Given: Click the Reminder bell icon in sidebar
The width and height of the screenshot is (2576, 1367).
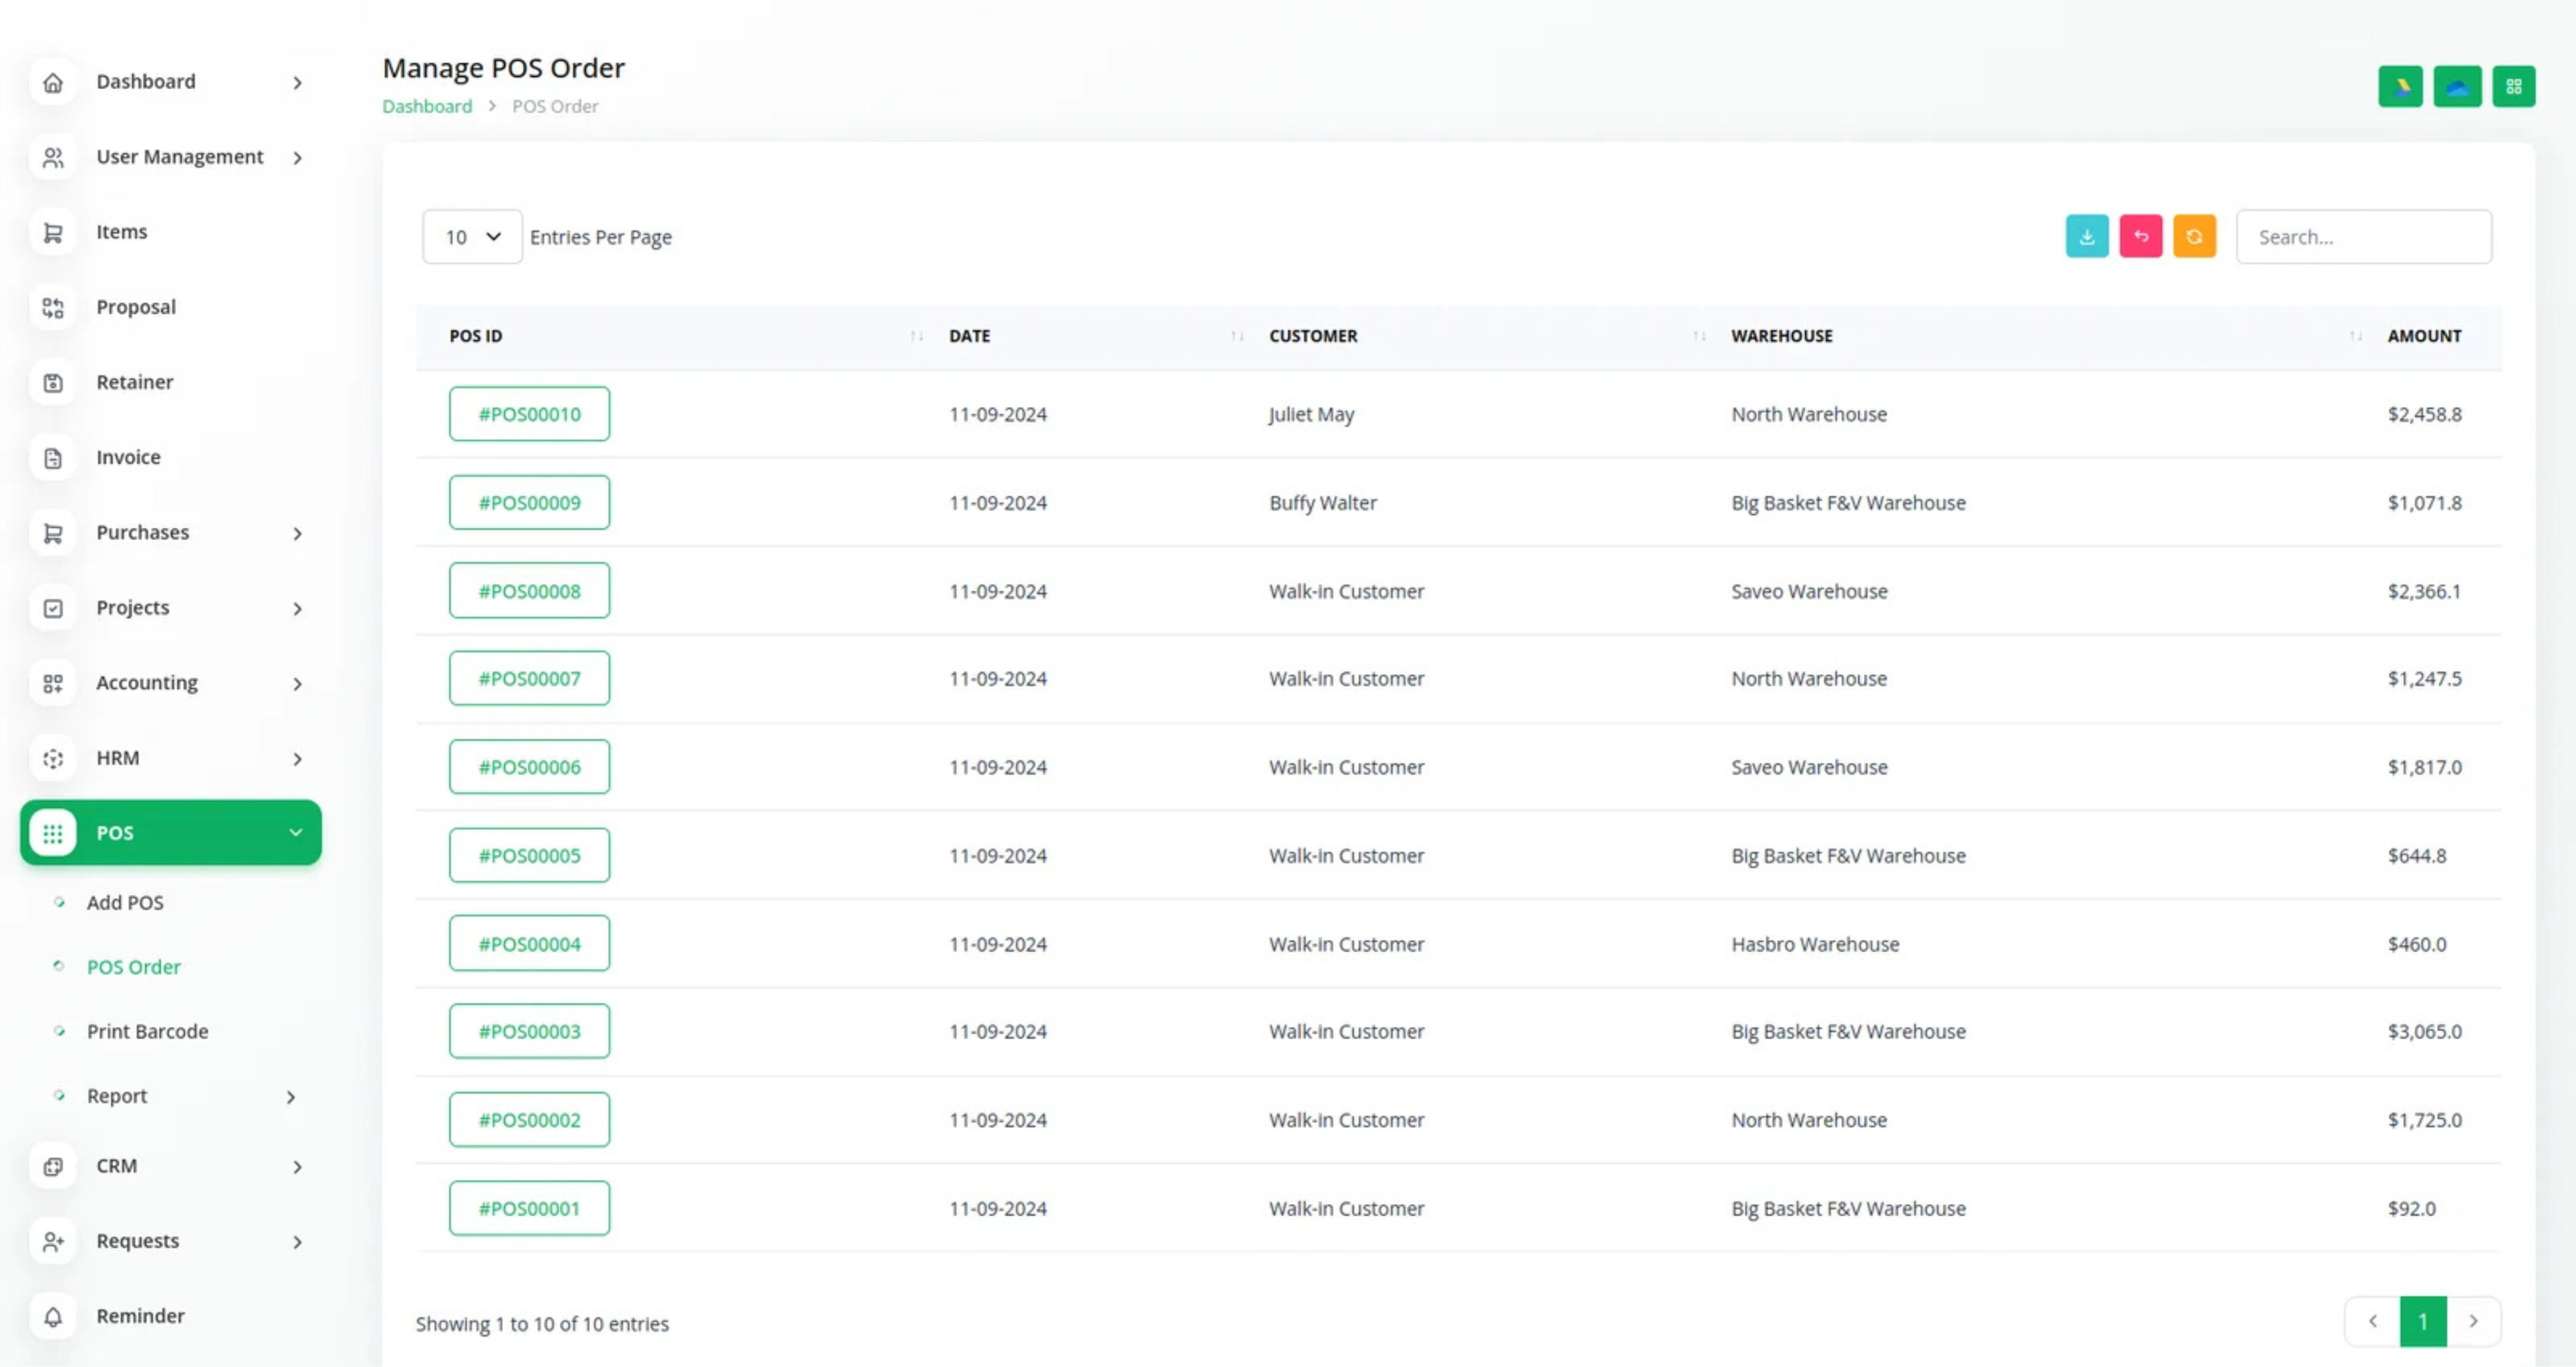Looking at the screenshot, I should (53, 1316).
